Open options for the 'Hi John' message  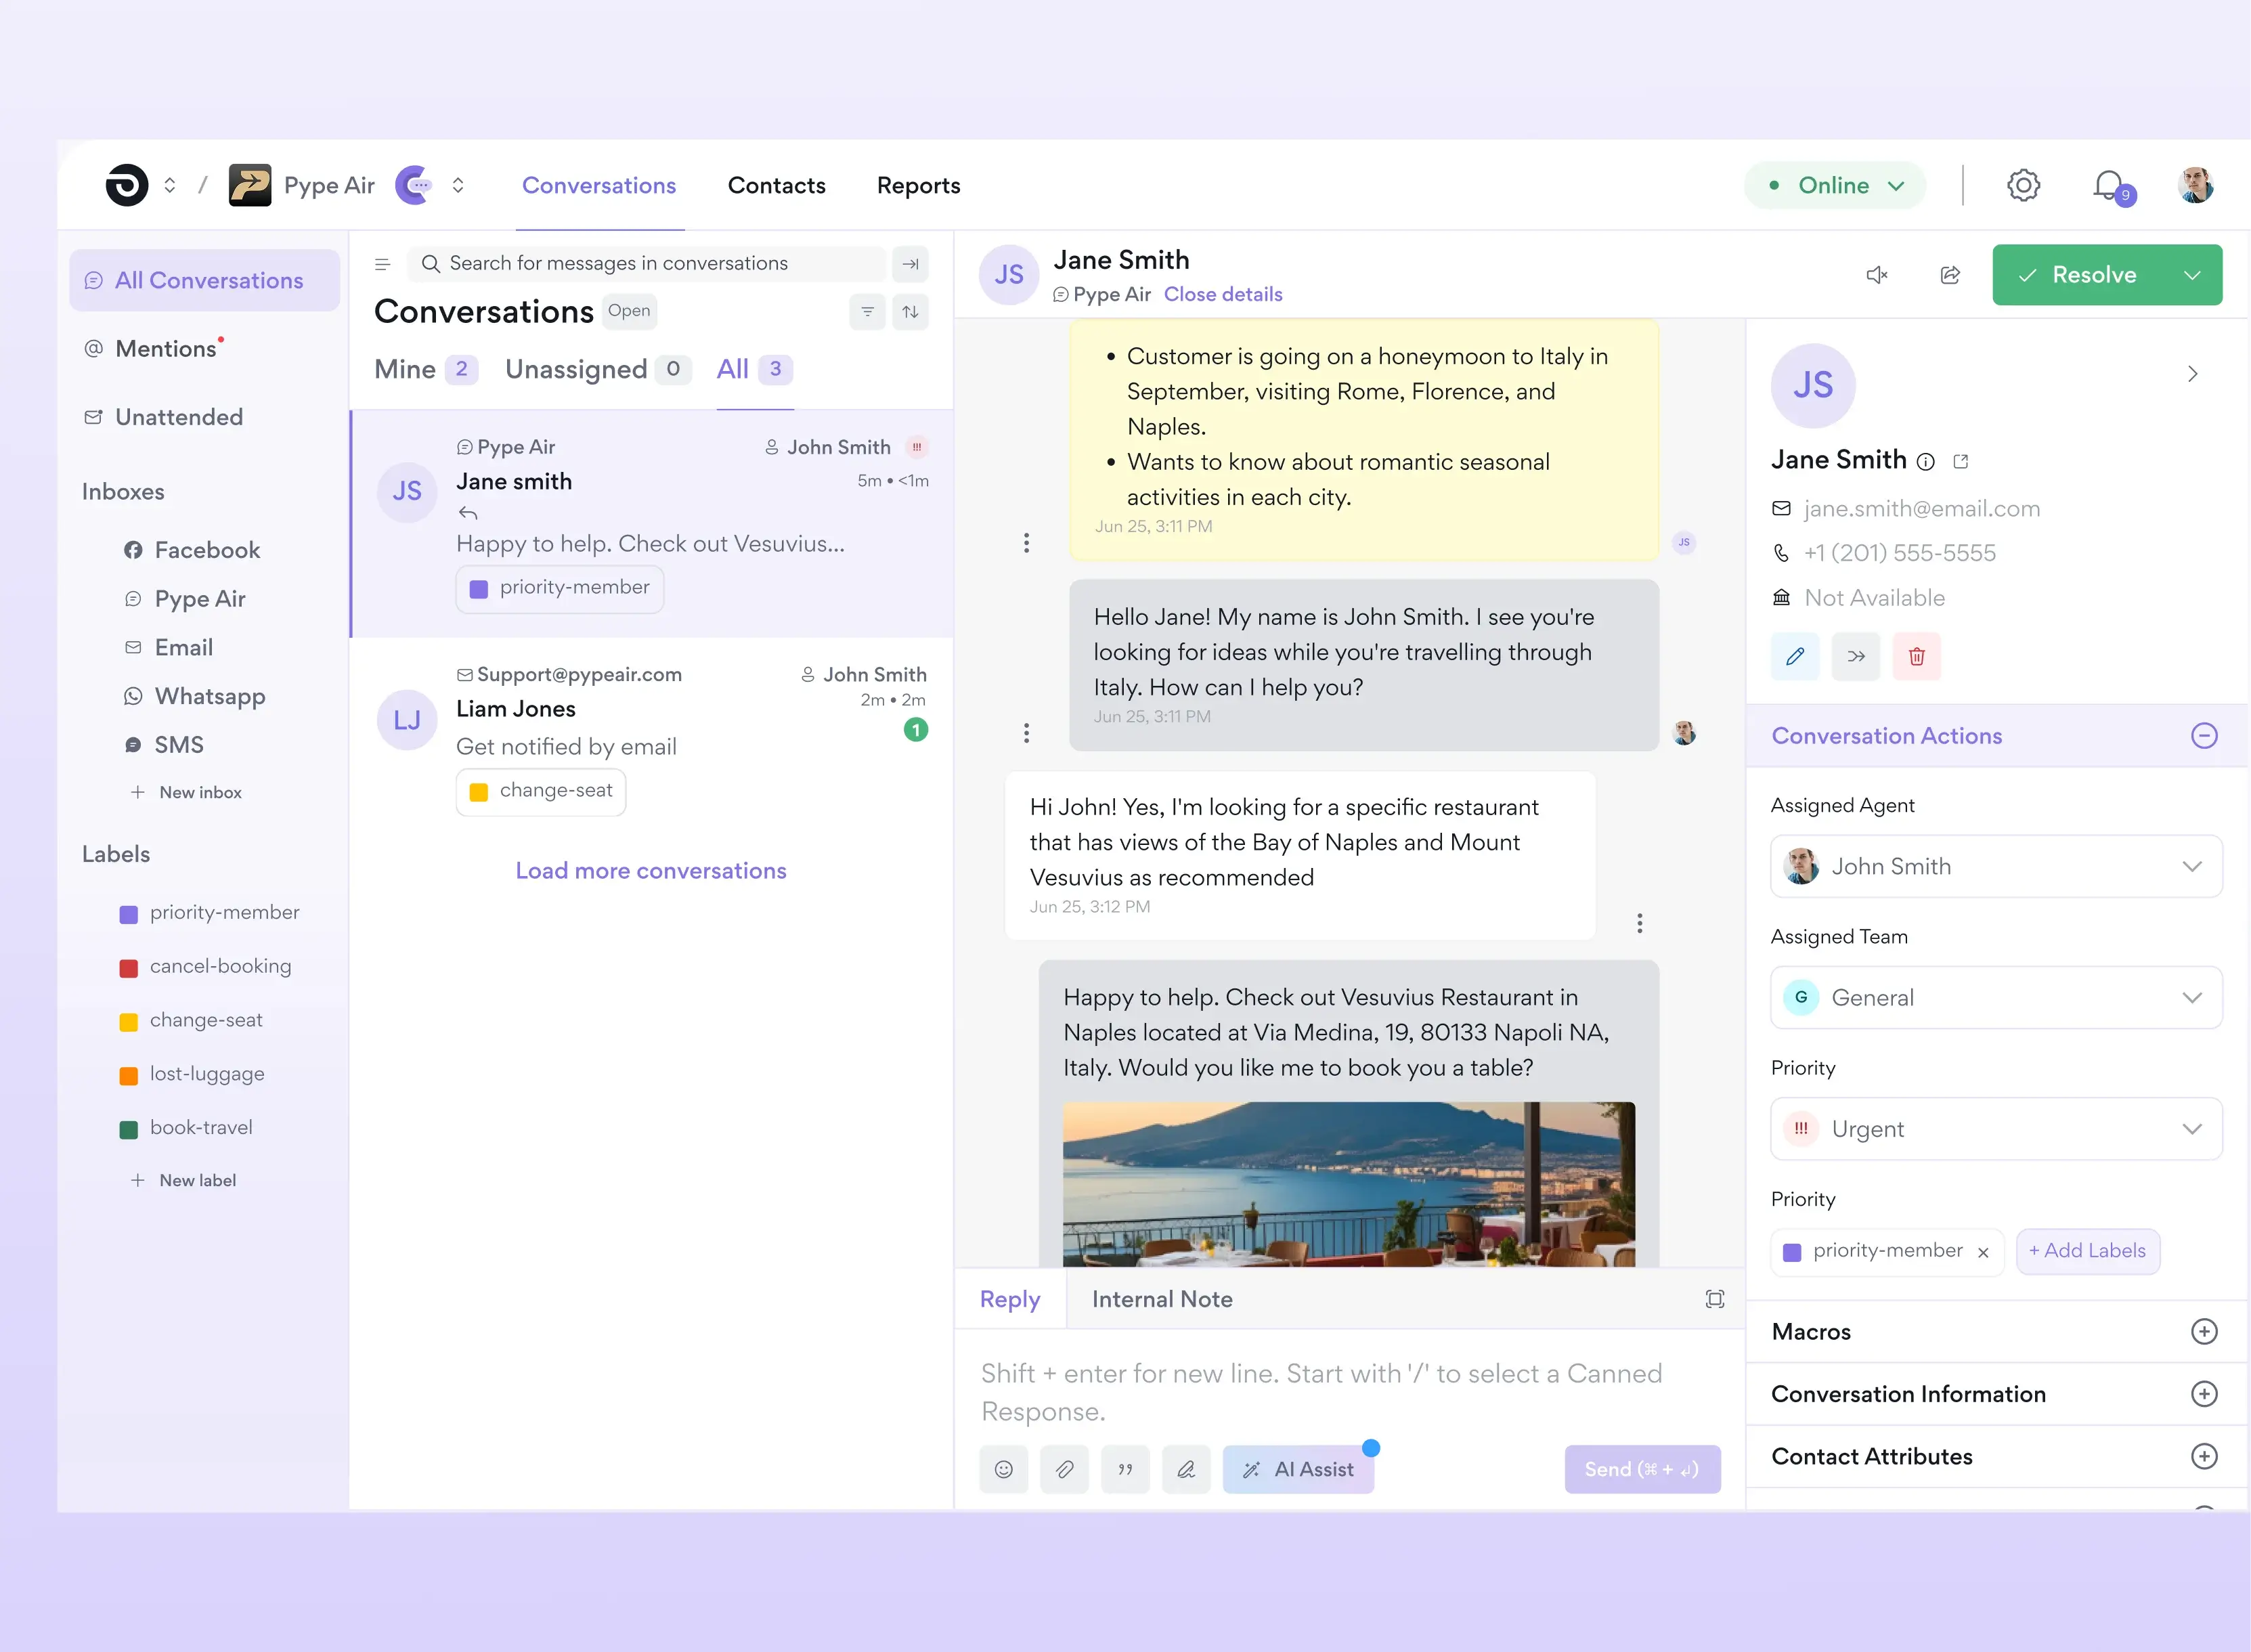coord(1640,923)
